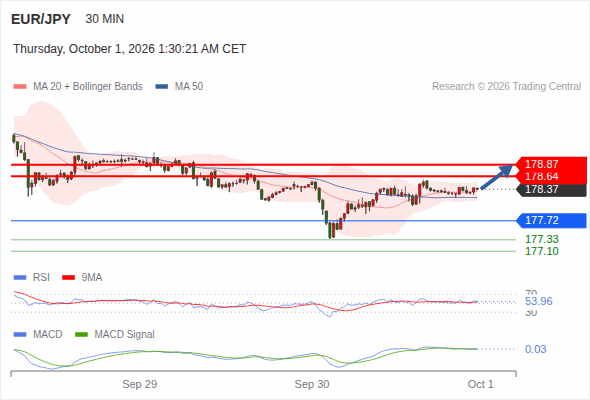
Task: Click the MACD legend label
Action: [48, 335]
